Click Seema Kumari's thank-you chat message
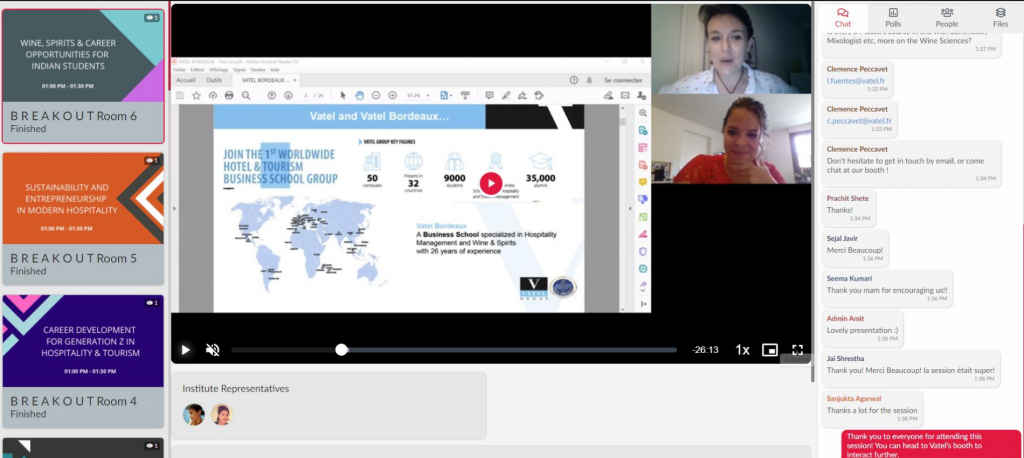Image resolution: width=1024 pixels, height=458 pixels. pos(886,290)
